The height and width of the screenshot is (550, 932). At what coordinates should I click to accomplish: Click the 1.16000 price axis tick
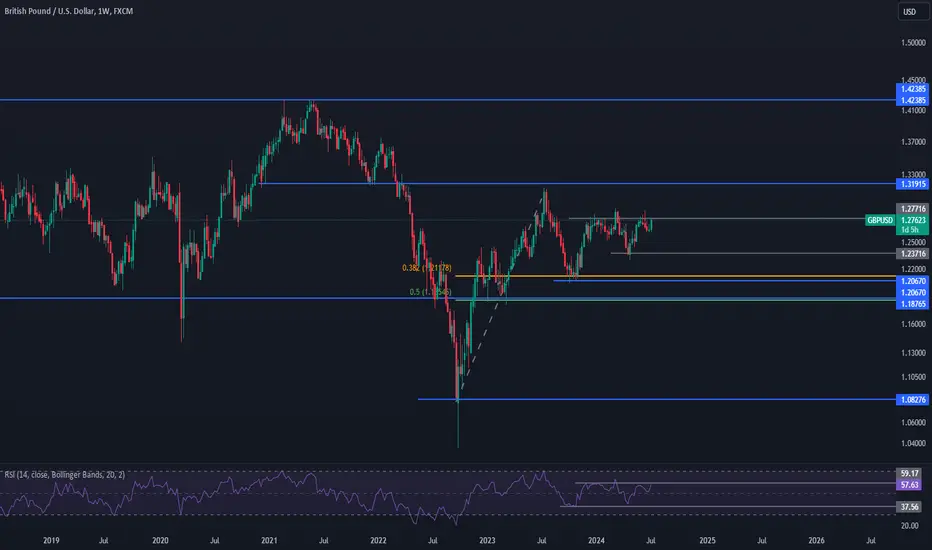click(914, 325)
